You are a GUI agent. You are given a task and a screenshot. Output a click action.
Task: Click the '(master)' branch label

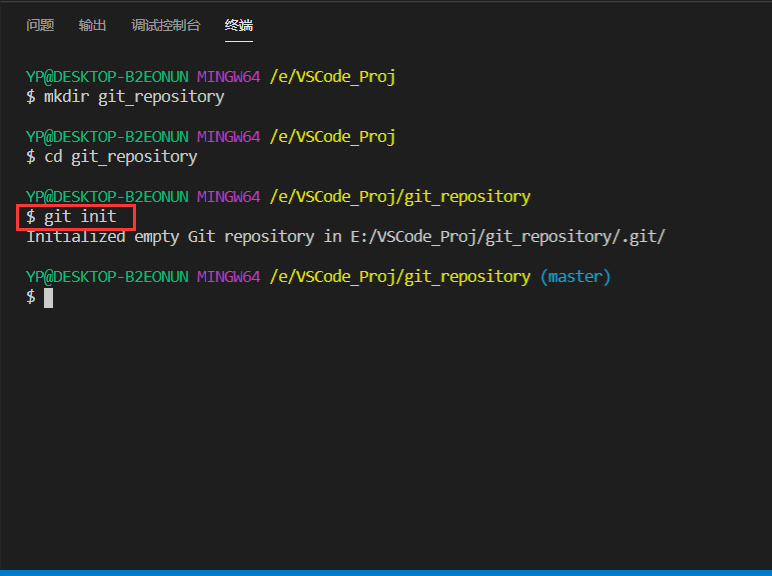click(x=575, y=277)
